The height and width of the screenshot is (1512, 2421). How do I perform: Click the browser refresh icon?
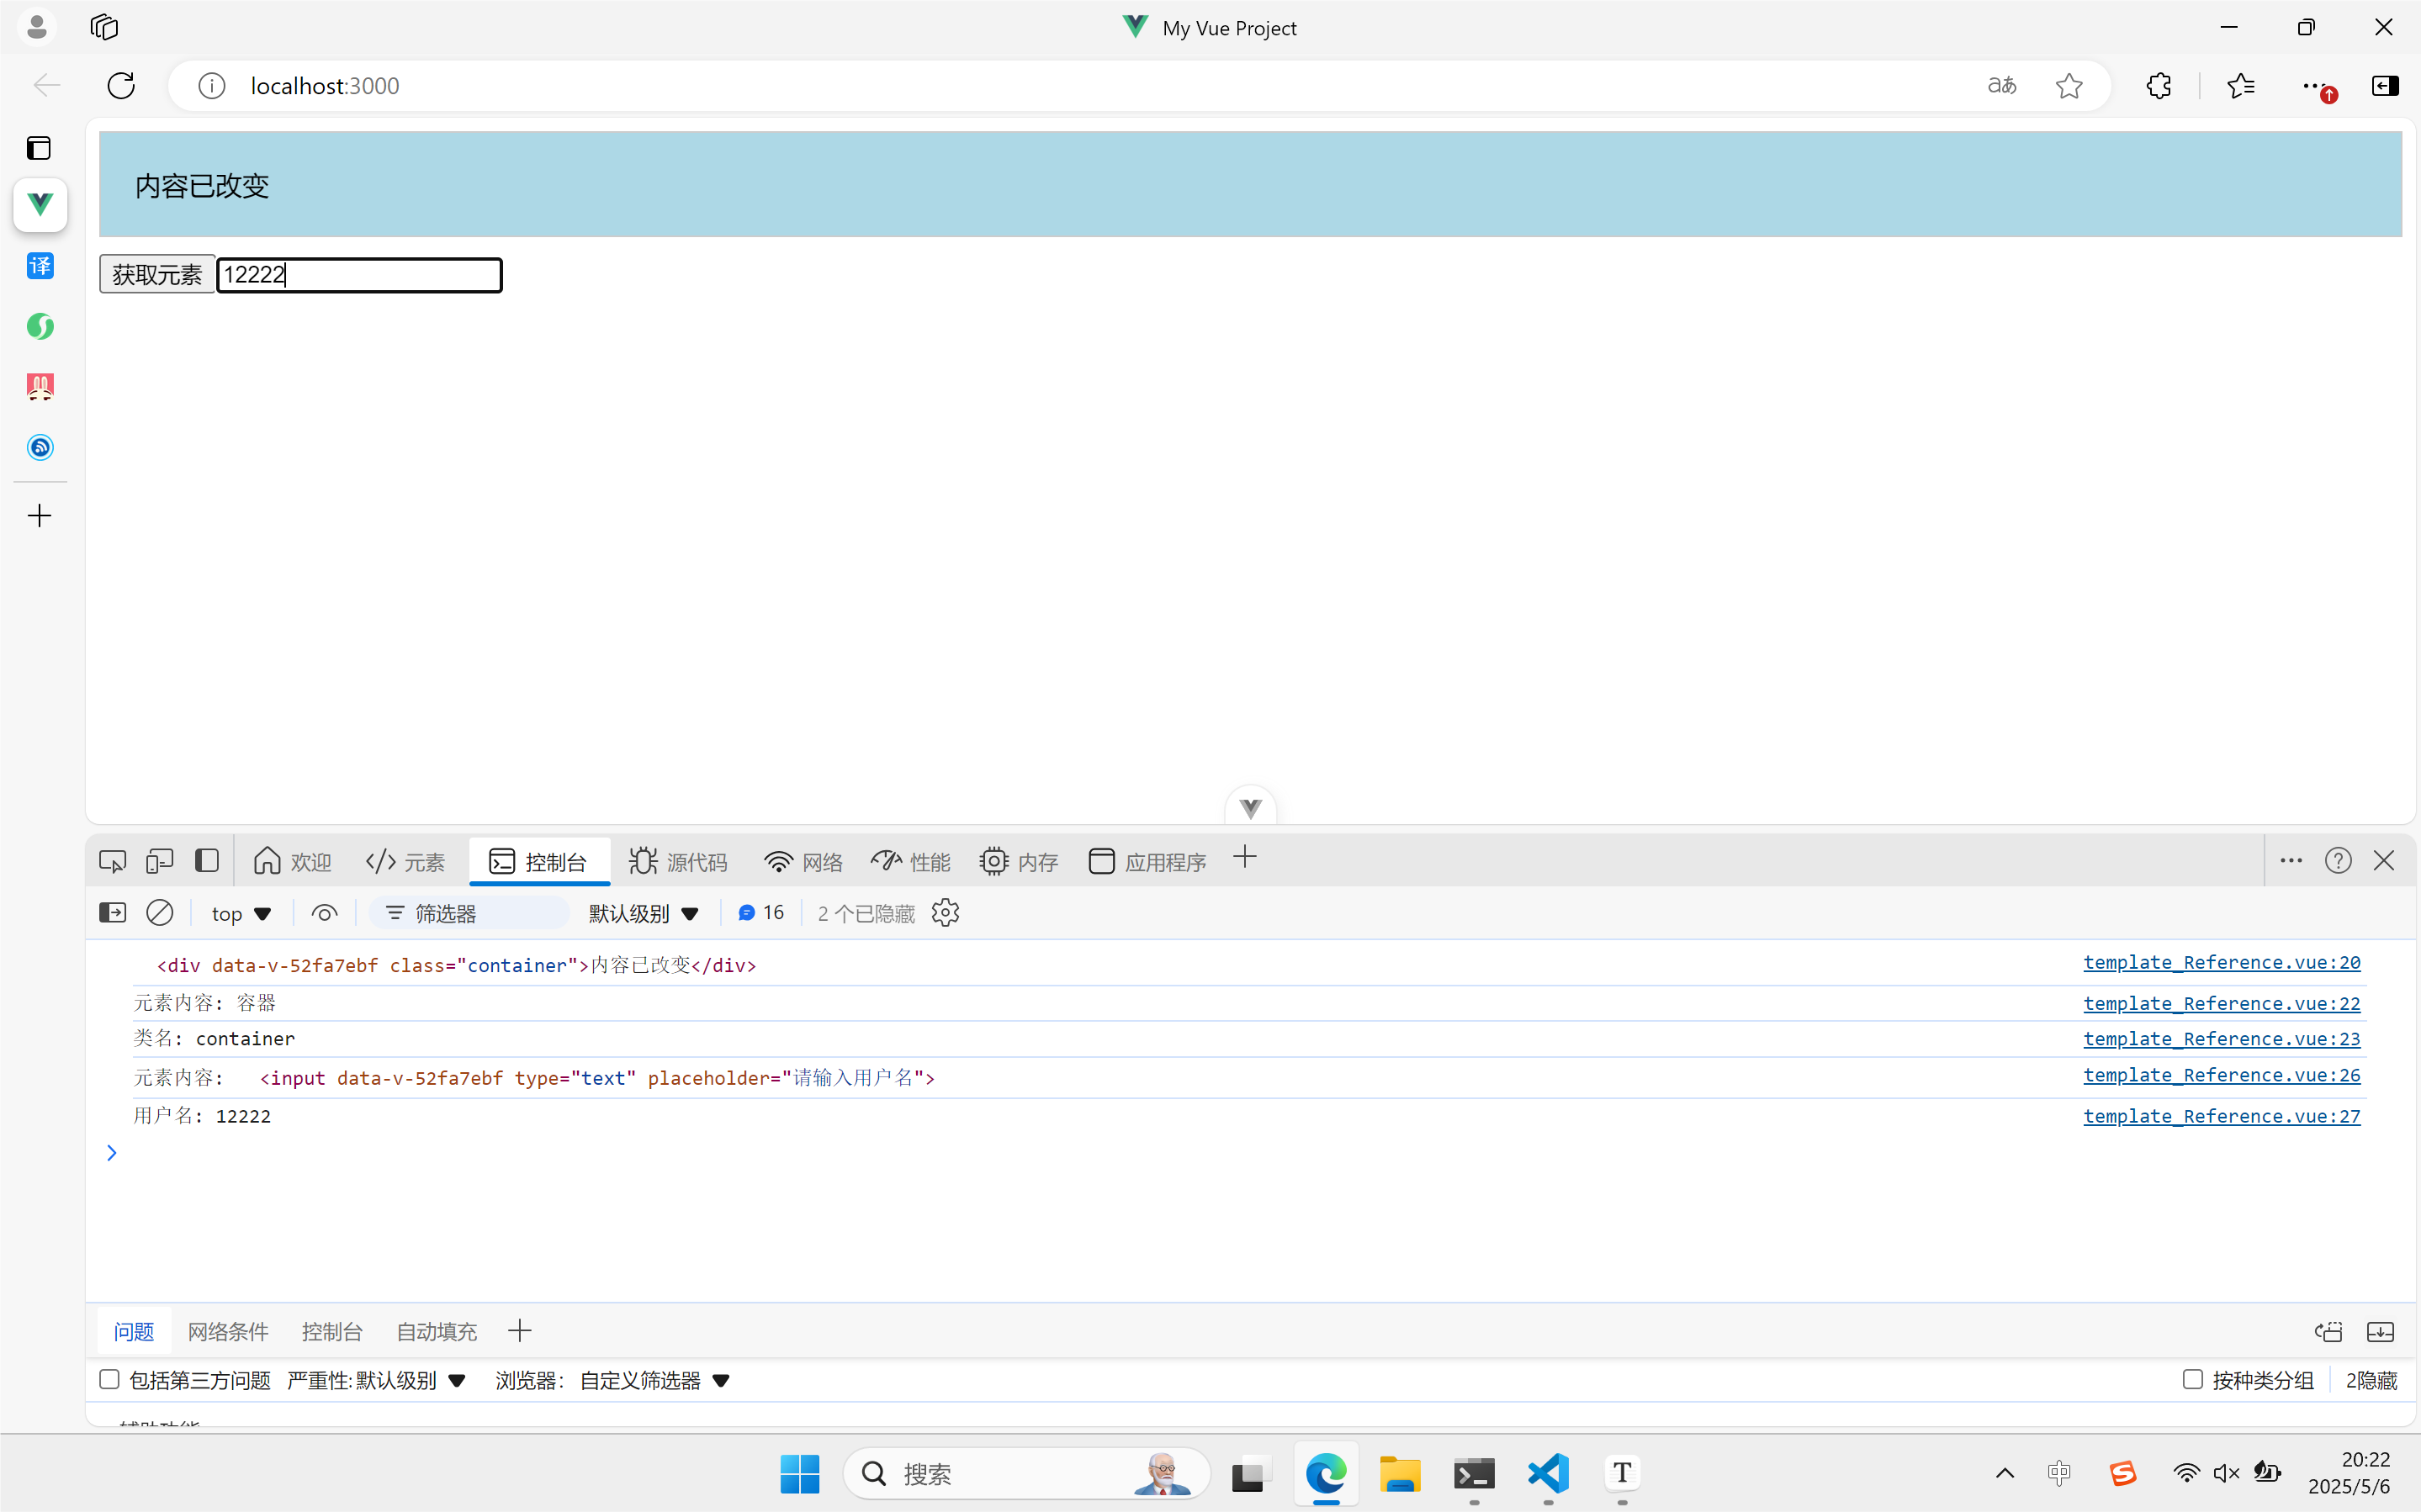point(121,86)
